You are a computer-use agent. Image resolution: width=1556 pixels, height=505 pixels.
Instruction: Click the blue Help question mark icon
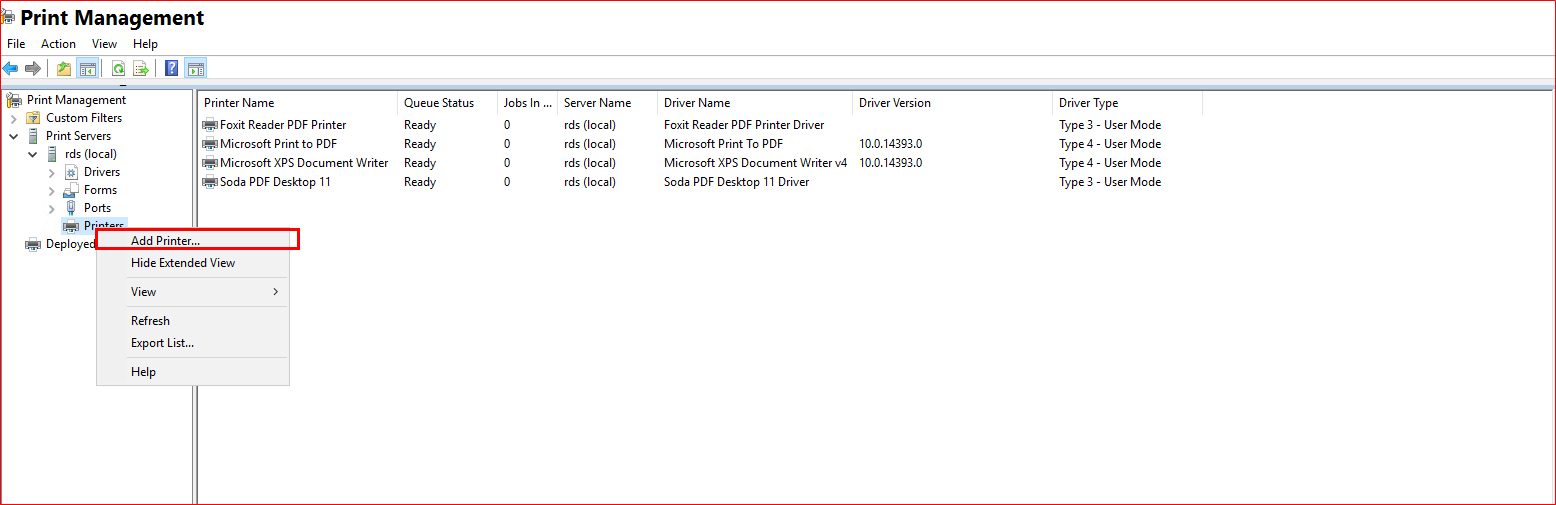[172, 68]
